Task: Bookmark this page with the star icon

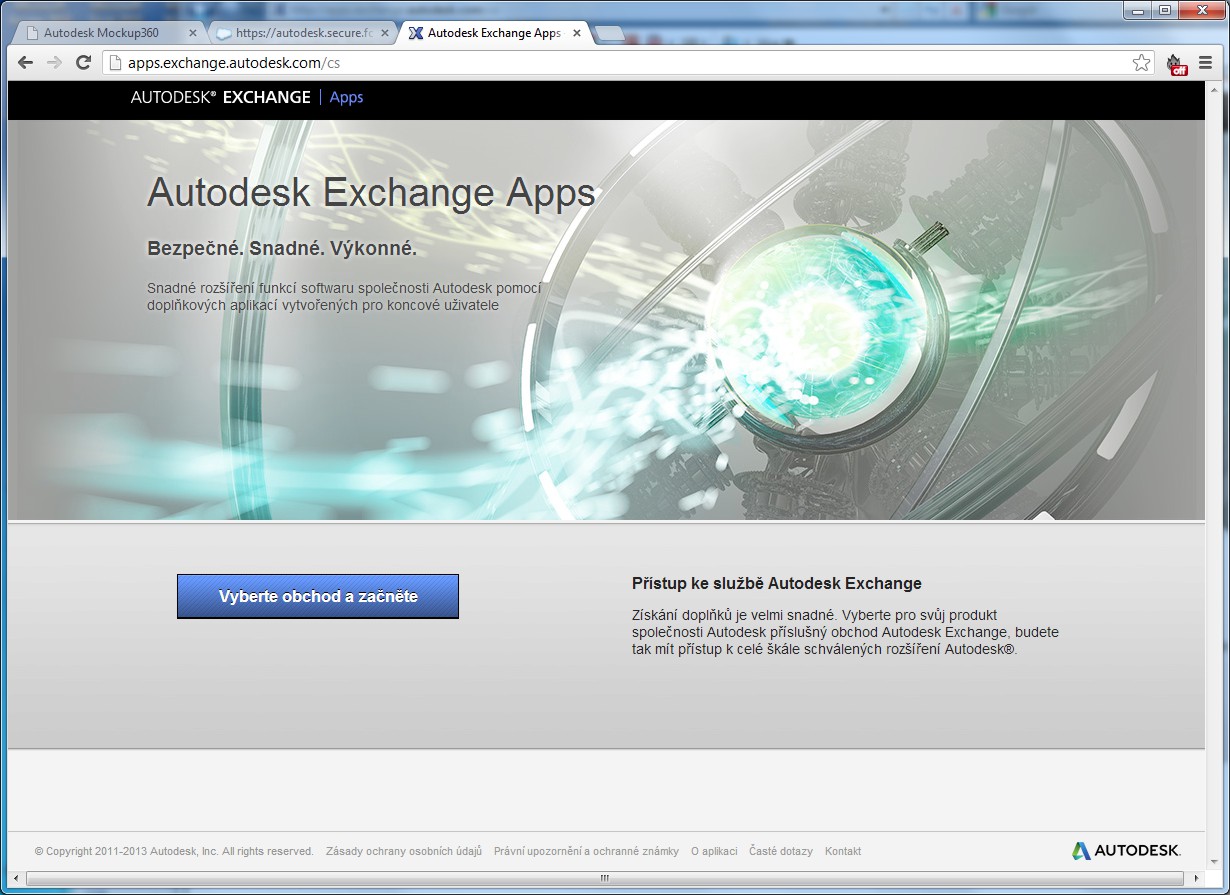Action: click(x=1141, y=62)
